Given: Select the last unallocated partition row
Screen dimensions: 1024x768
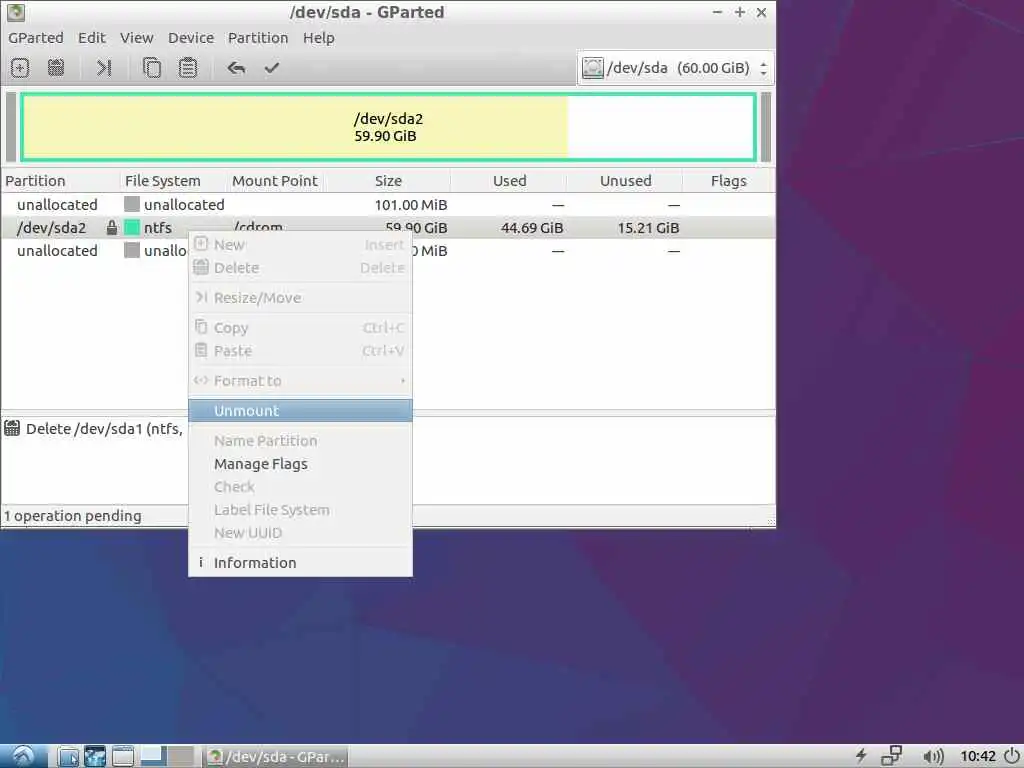Looking at the screenshot, I should (95, 251).
